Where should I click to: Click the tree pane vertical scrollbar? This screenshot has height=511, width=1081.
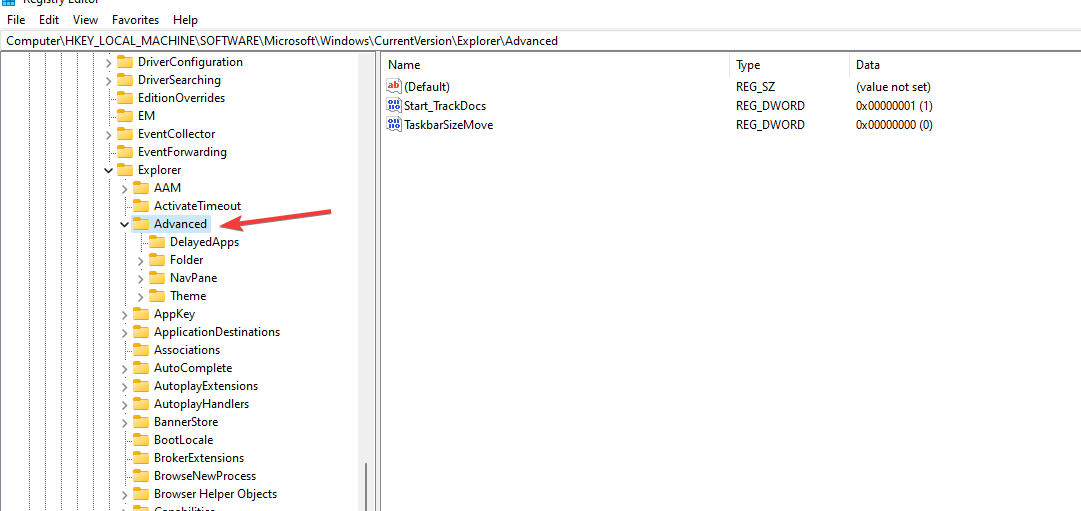366,485
